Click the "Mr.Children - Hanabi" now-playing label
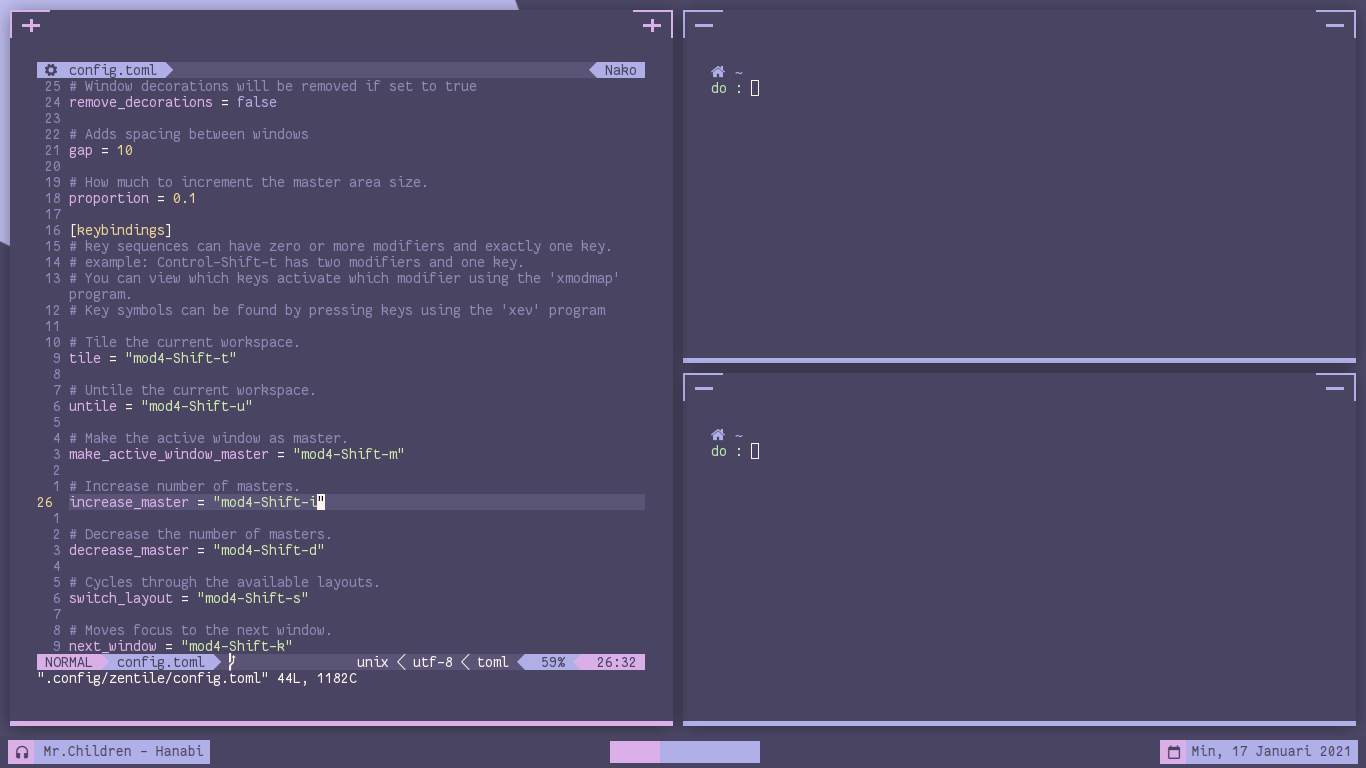This screenshot has height=768, width=1366. (123, 752)
